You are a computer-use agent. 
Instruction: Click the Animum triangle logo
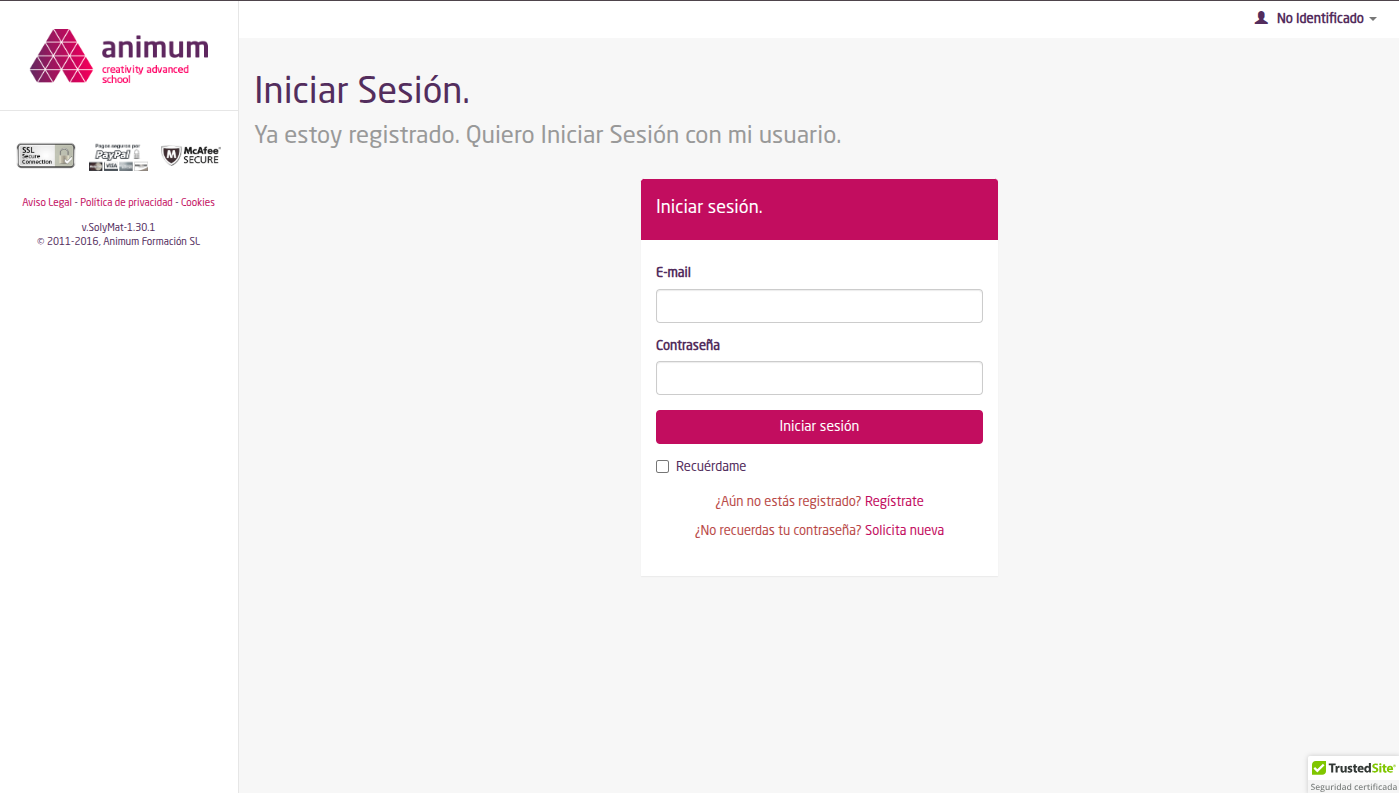[x=61, y=56]
